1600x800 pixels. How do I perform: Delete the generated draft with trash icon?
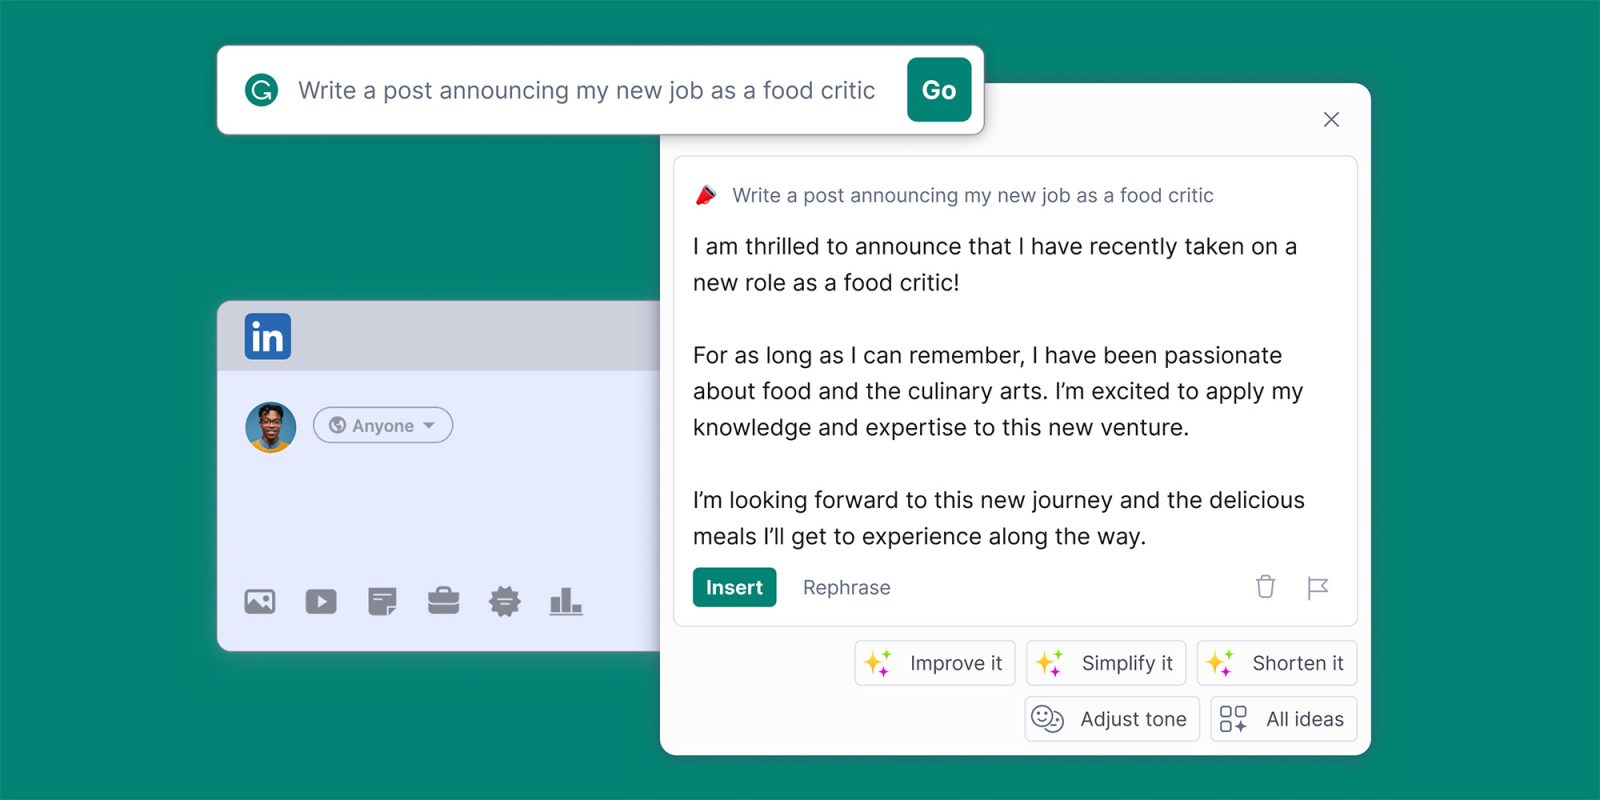(x=1265, y=587)
